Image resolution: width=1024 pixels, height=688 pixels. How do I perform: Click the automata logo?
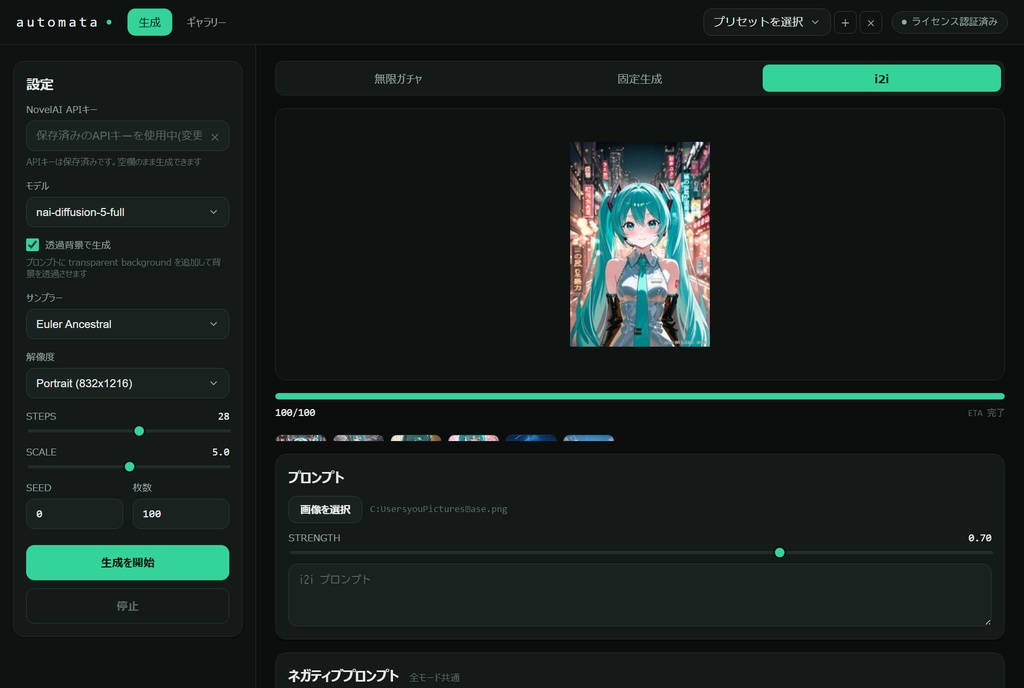57,22
